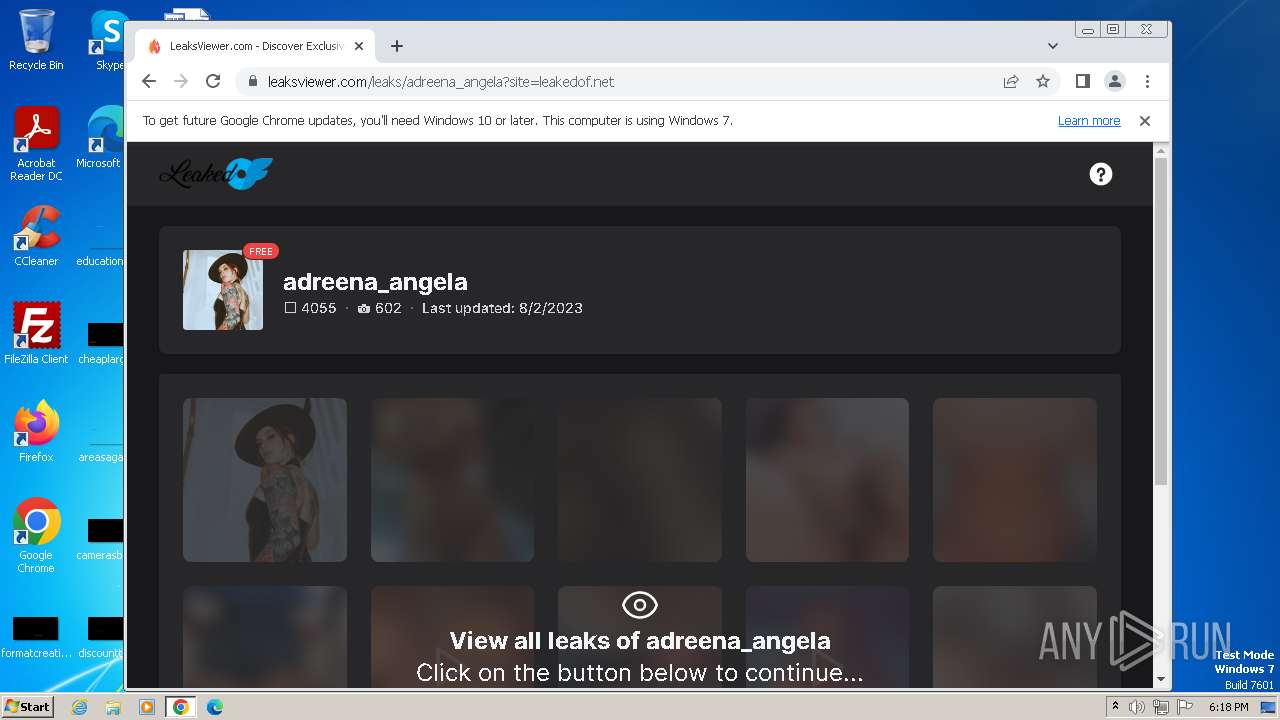1280x720 pixels.
Task: Click the browser forward arrow
Action: pyautogui.click(x=181, y=81)
